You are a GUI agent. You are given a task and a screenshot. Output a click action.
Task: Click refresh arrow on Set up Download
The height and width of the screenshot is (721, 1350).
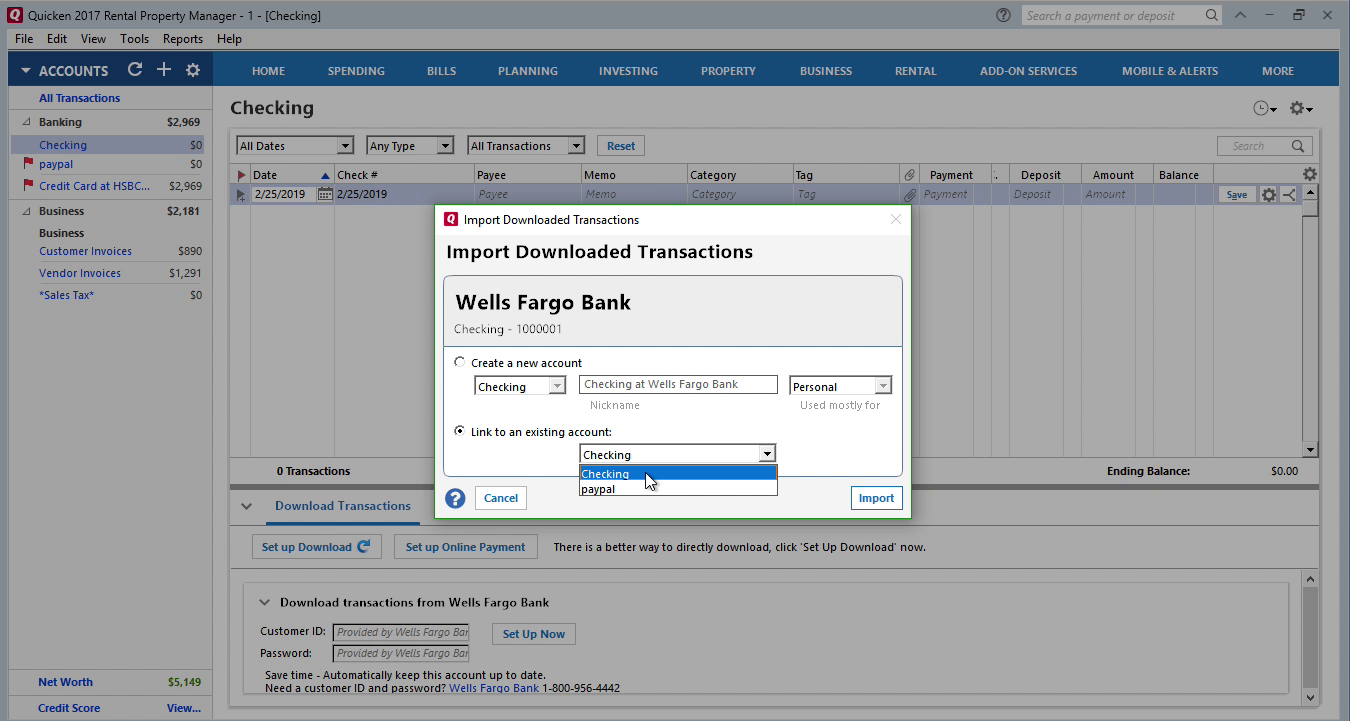pos(363,546)
